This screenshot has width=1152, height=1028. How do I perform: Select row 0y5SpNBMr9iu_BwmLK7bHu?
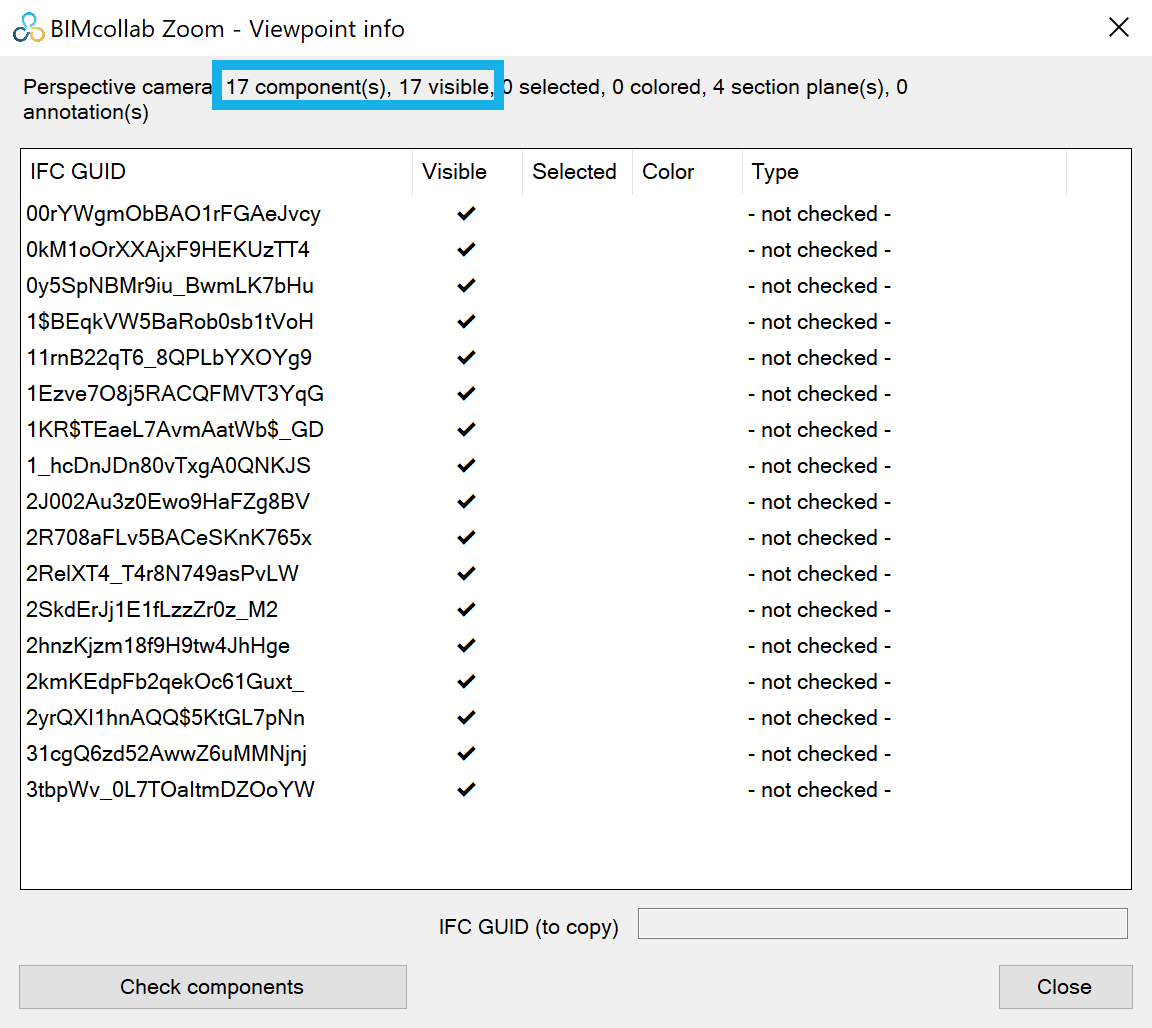tap(576, 286)
